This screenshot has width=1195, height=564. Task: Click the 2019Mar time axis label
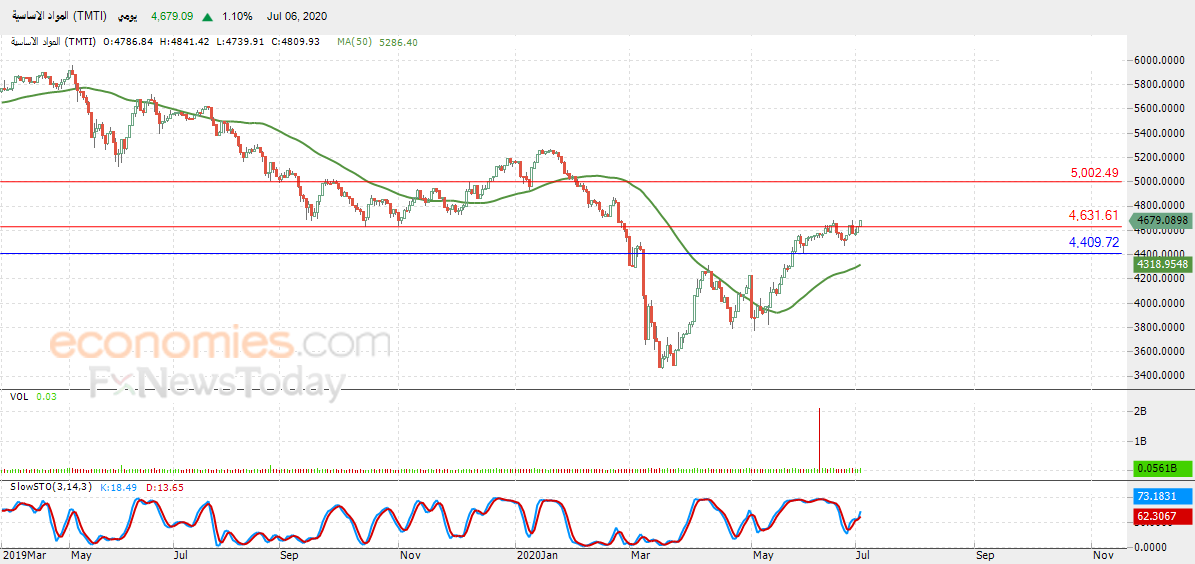pos(24,555)
